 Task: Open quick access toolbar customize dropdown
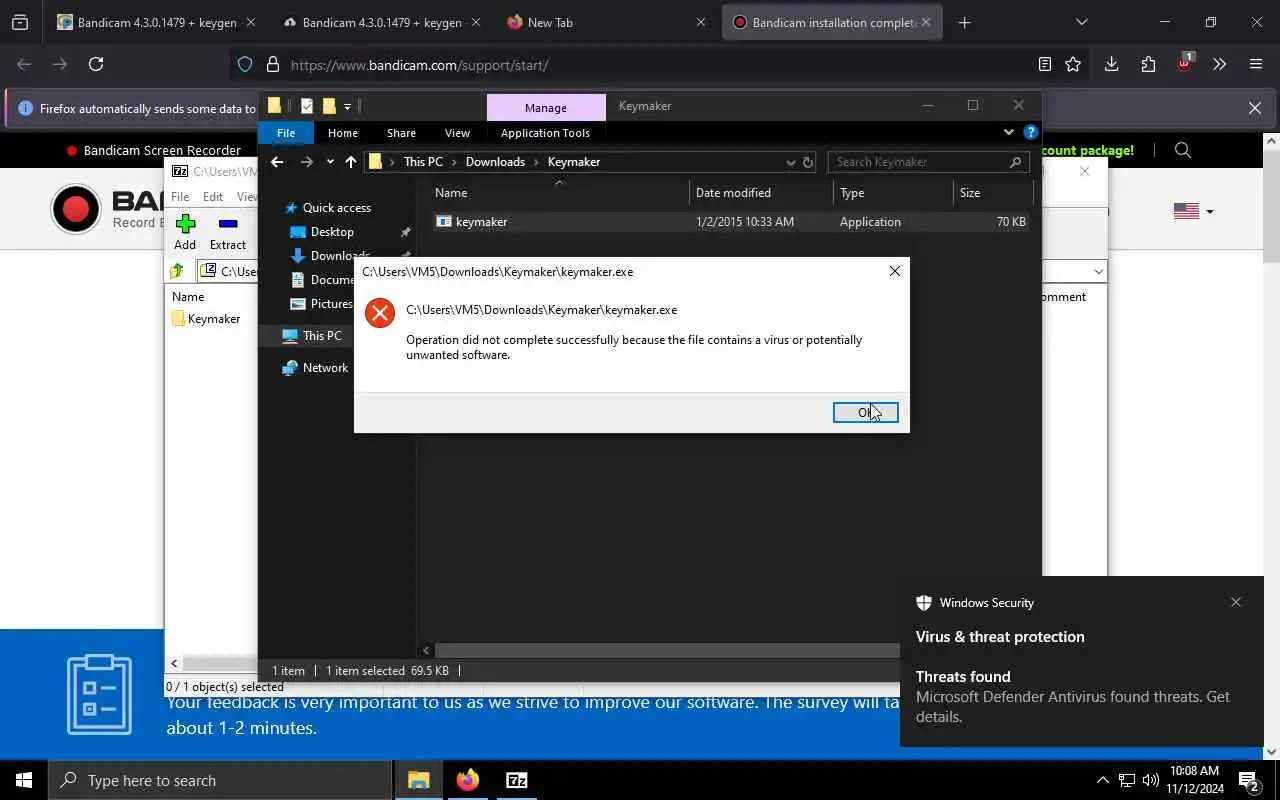click(x=347, y=107)
